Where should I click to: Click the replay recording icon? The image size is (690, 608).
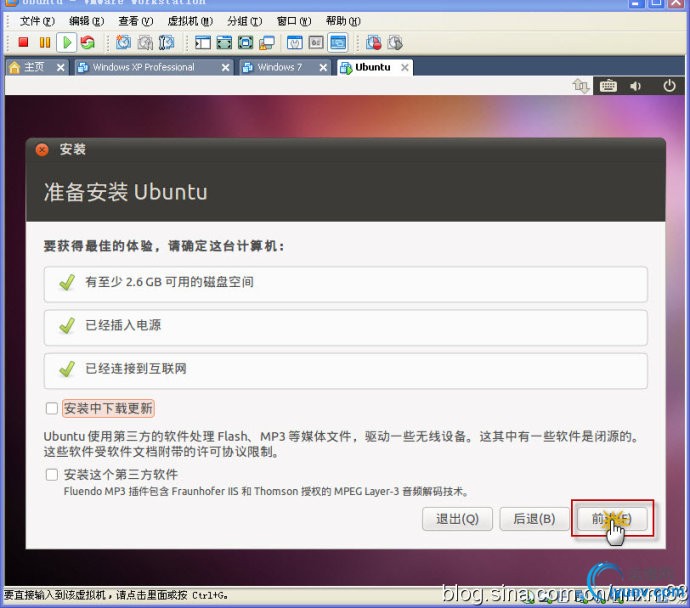click(x=395, y=42)
